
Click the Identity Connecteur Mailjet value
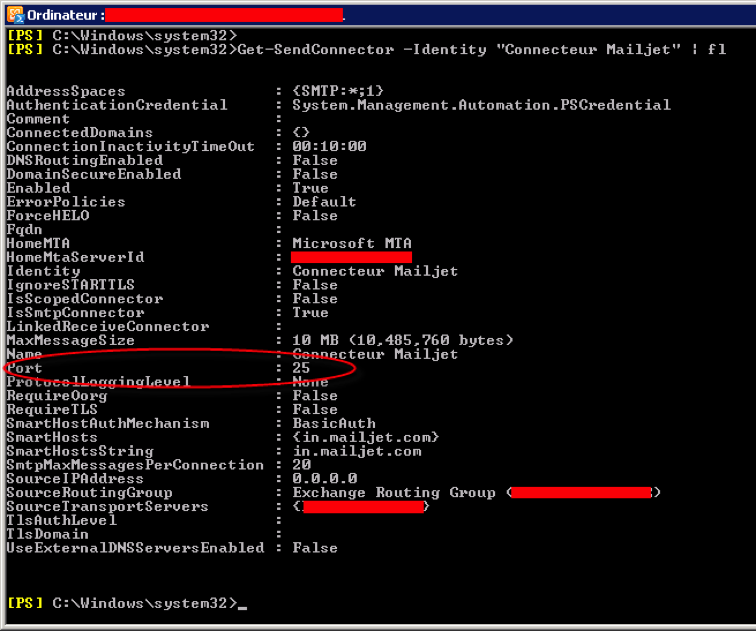tap(375, 271)
